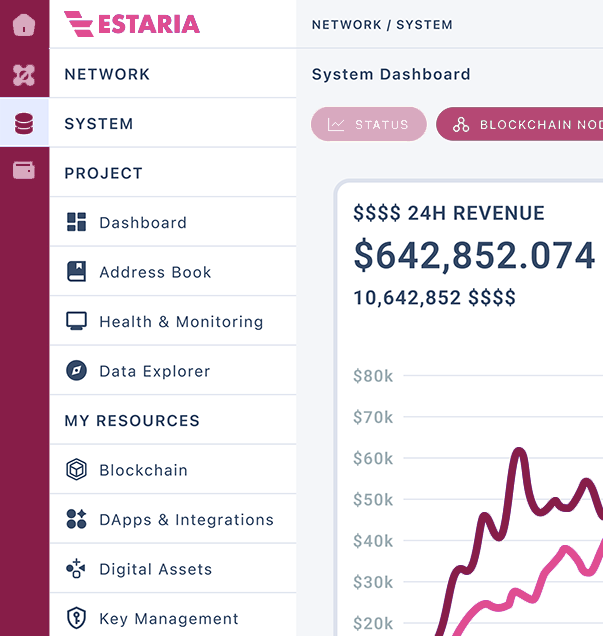Open Key Management
Image resolution: width=603 pixels, height=636 pixels.
(173, 616)
